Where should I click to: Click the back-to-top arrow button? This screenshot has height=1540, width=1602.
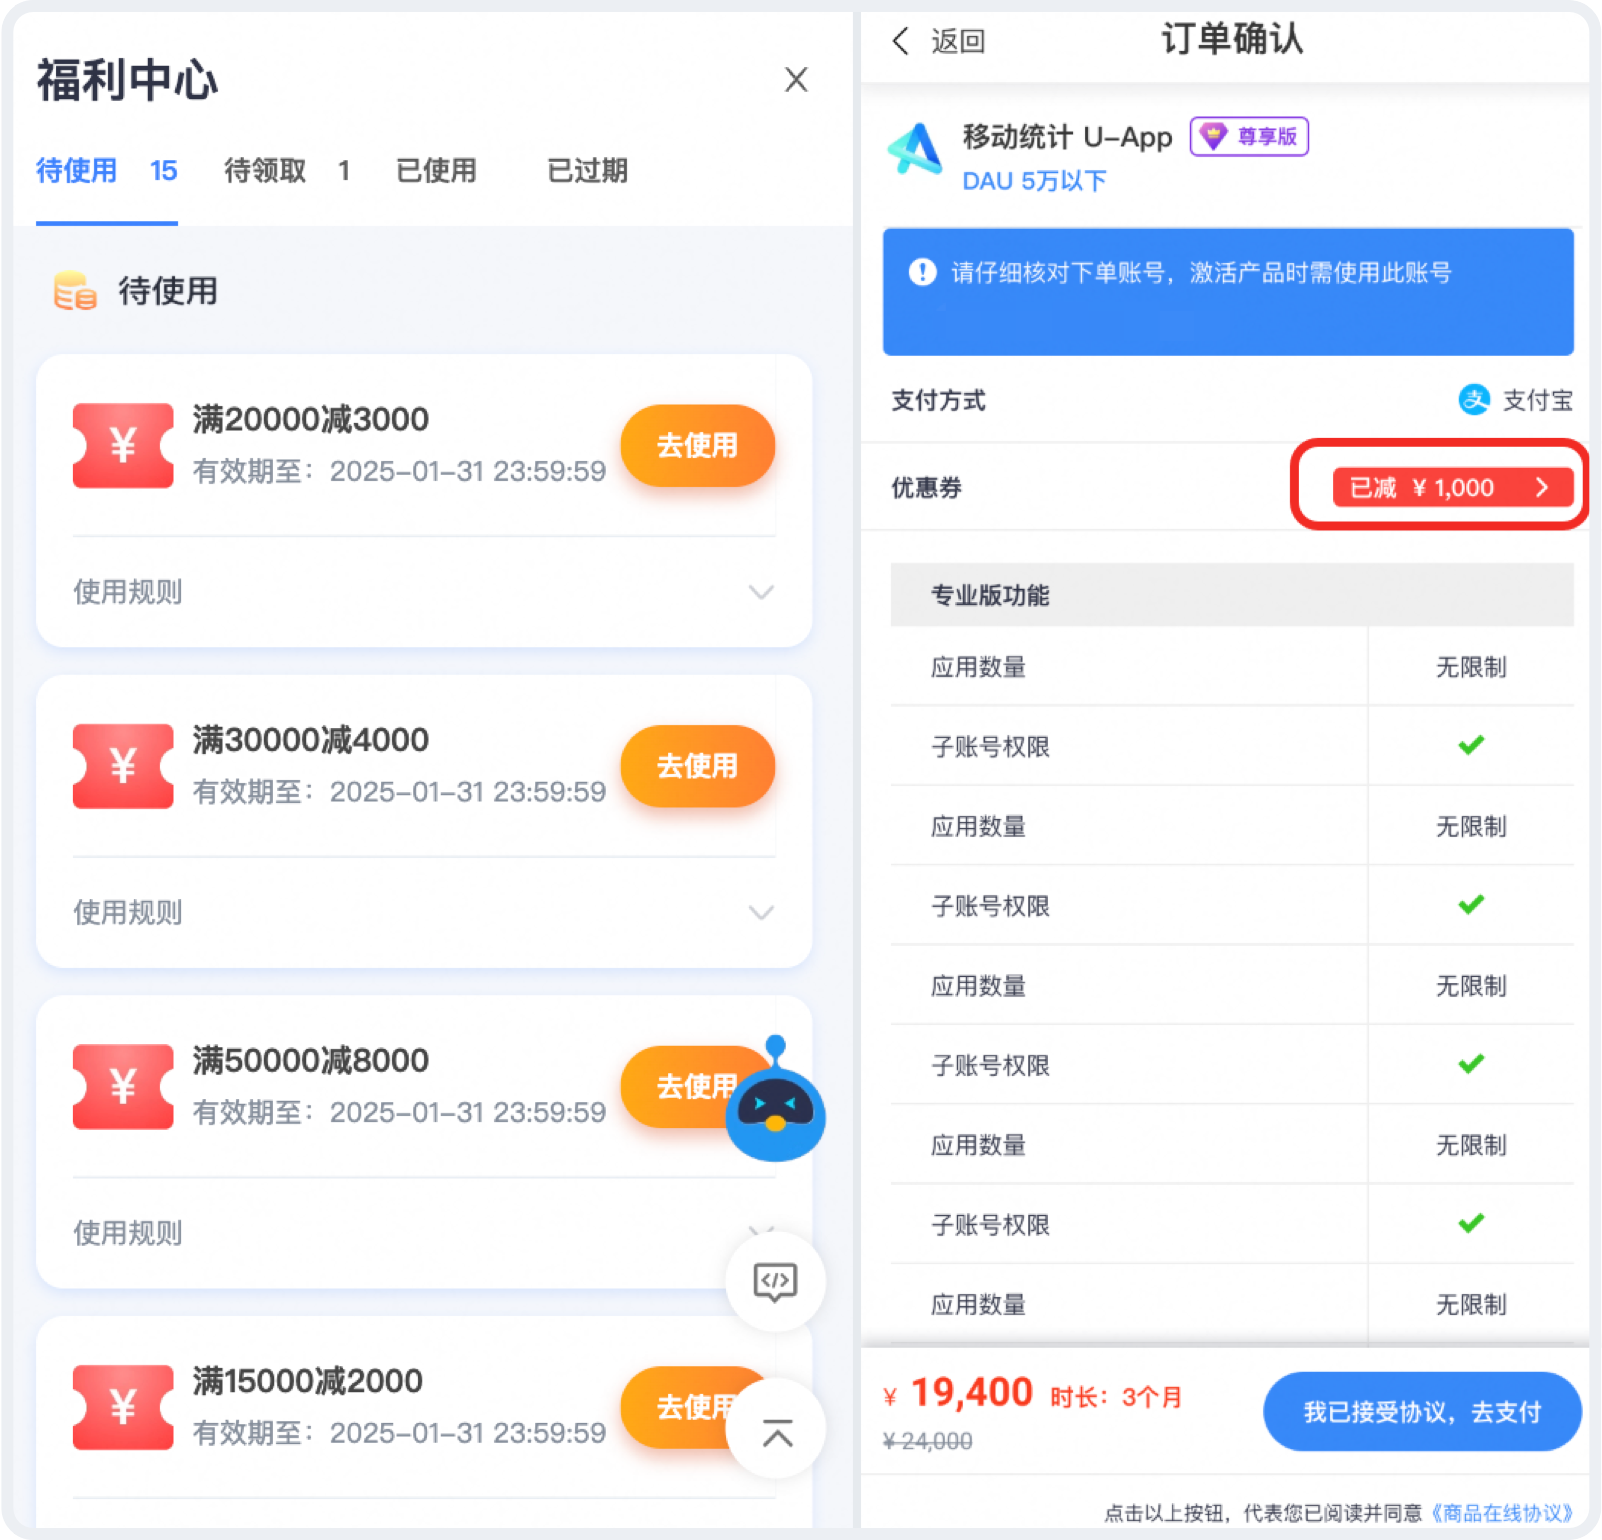click(776, 1430)
